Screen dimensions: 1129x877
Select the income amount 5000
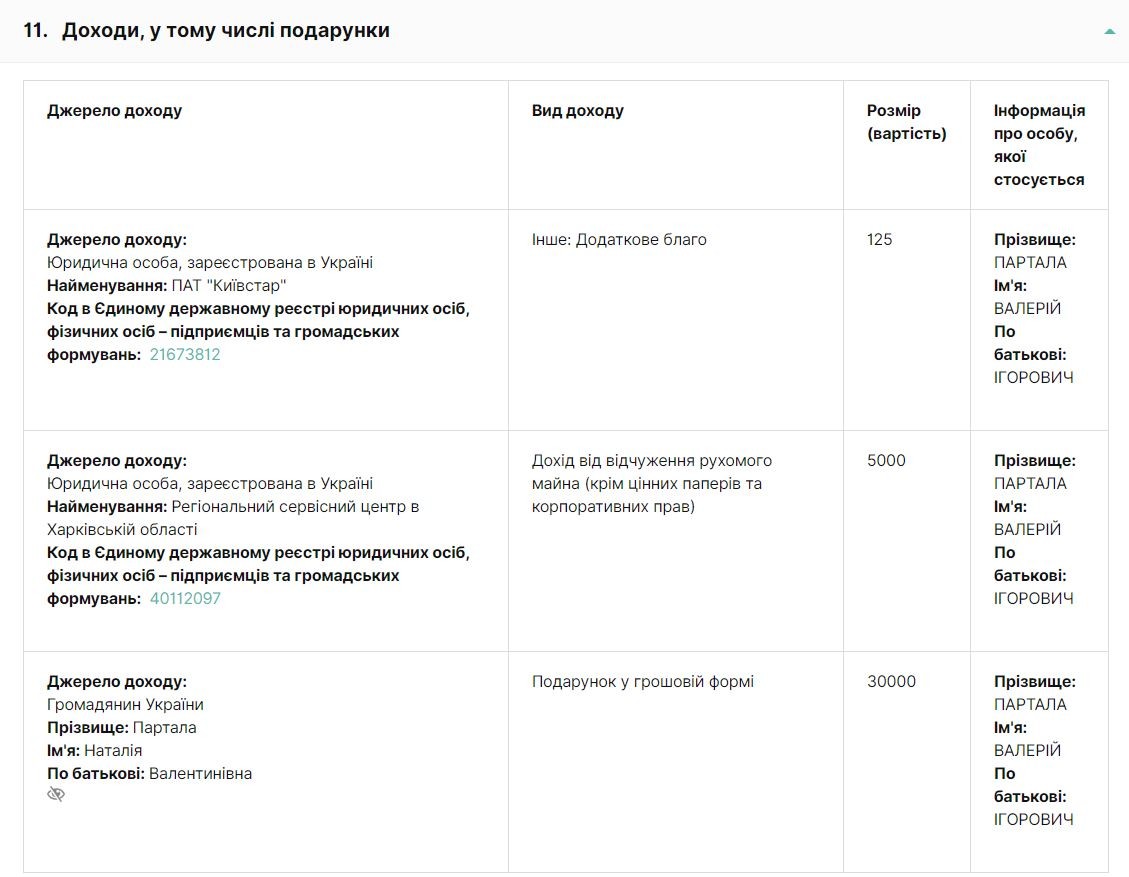pos(886,460)
